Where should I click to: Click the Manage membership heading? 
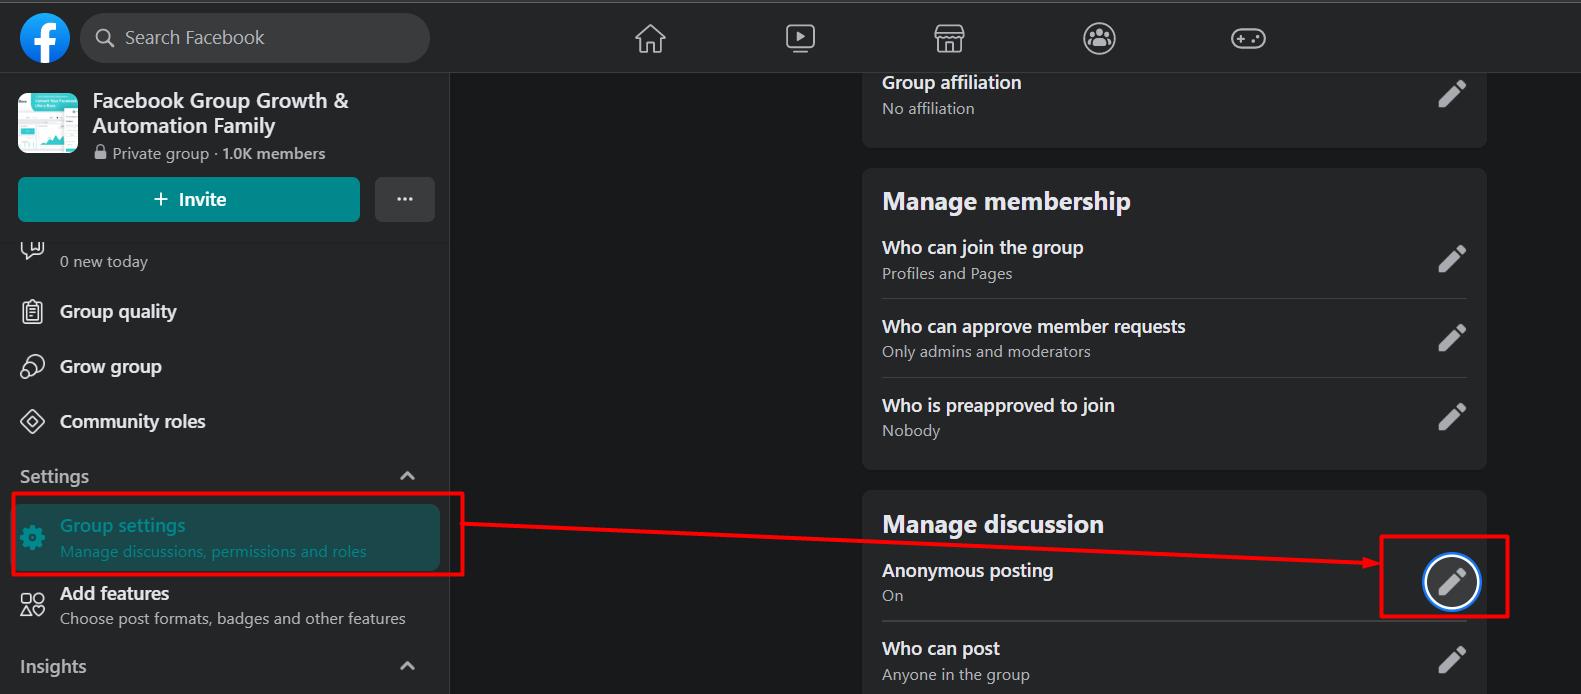(1006, 201)
